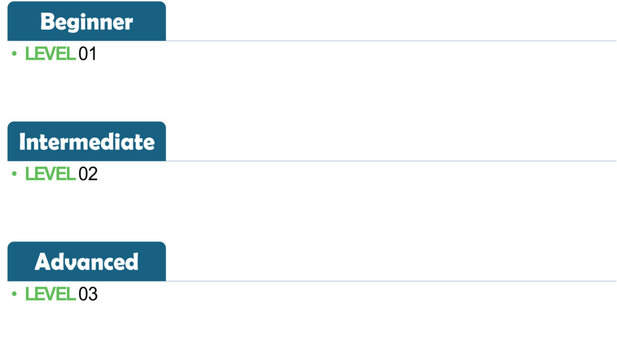
Task: Click the letter B in Beginner
Action: pyautogui.click(x=46, y=21)
